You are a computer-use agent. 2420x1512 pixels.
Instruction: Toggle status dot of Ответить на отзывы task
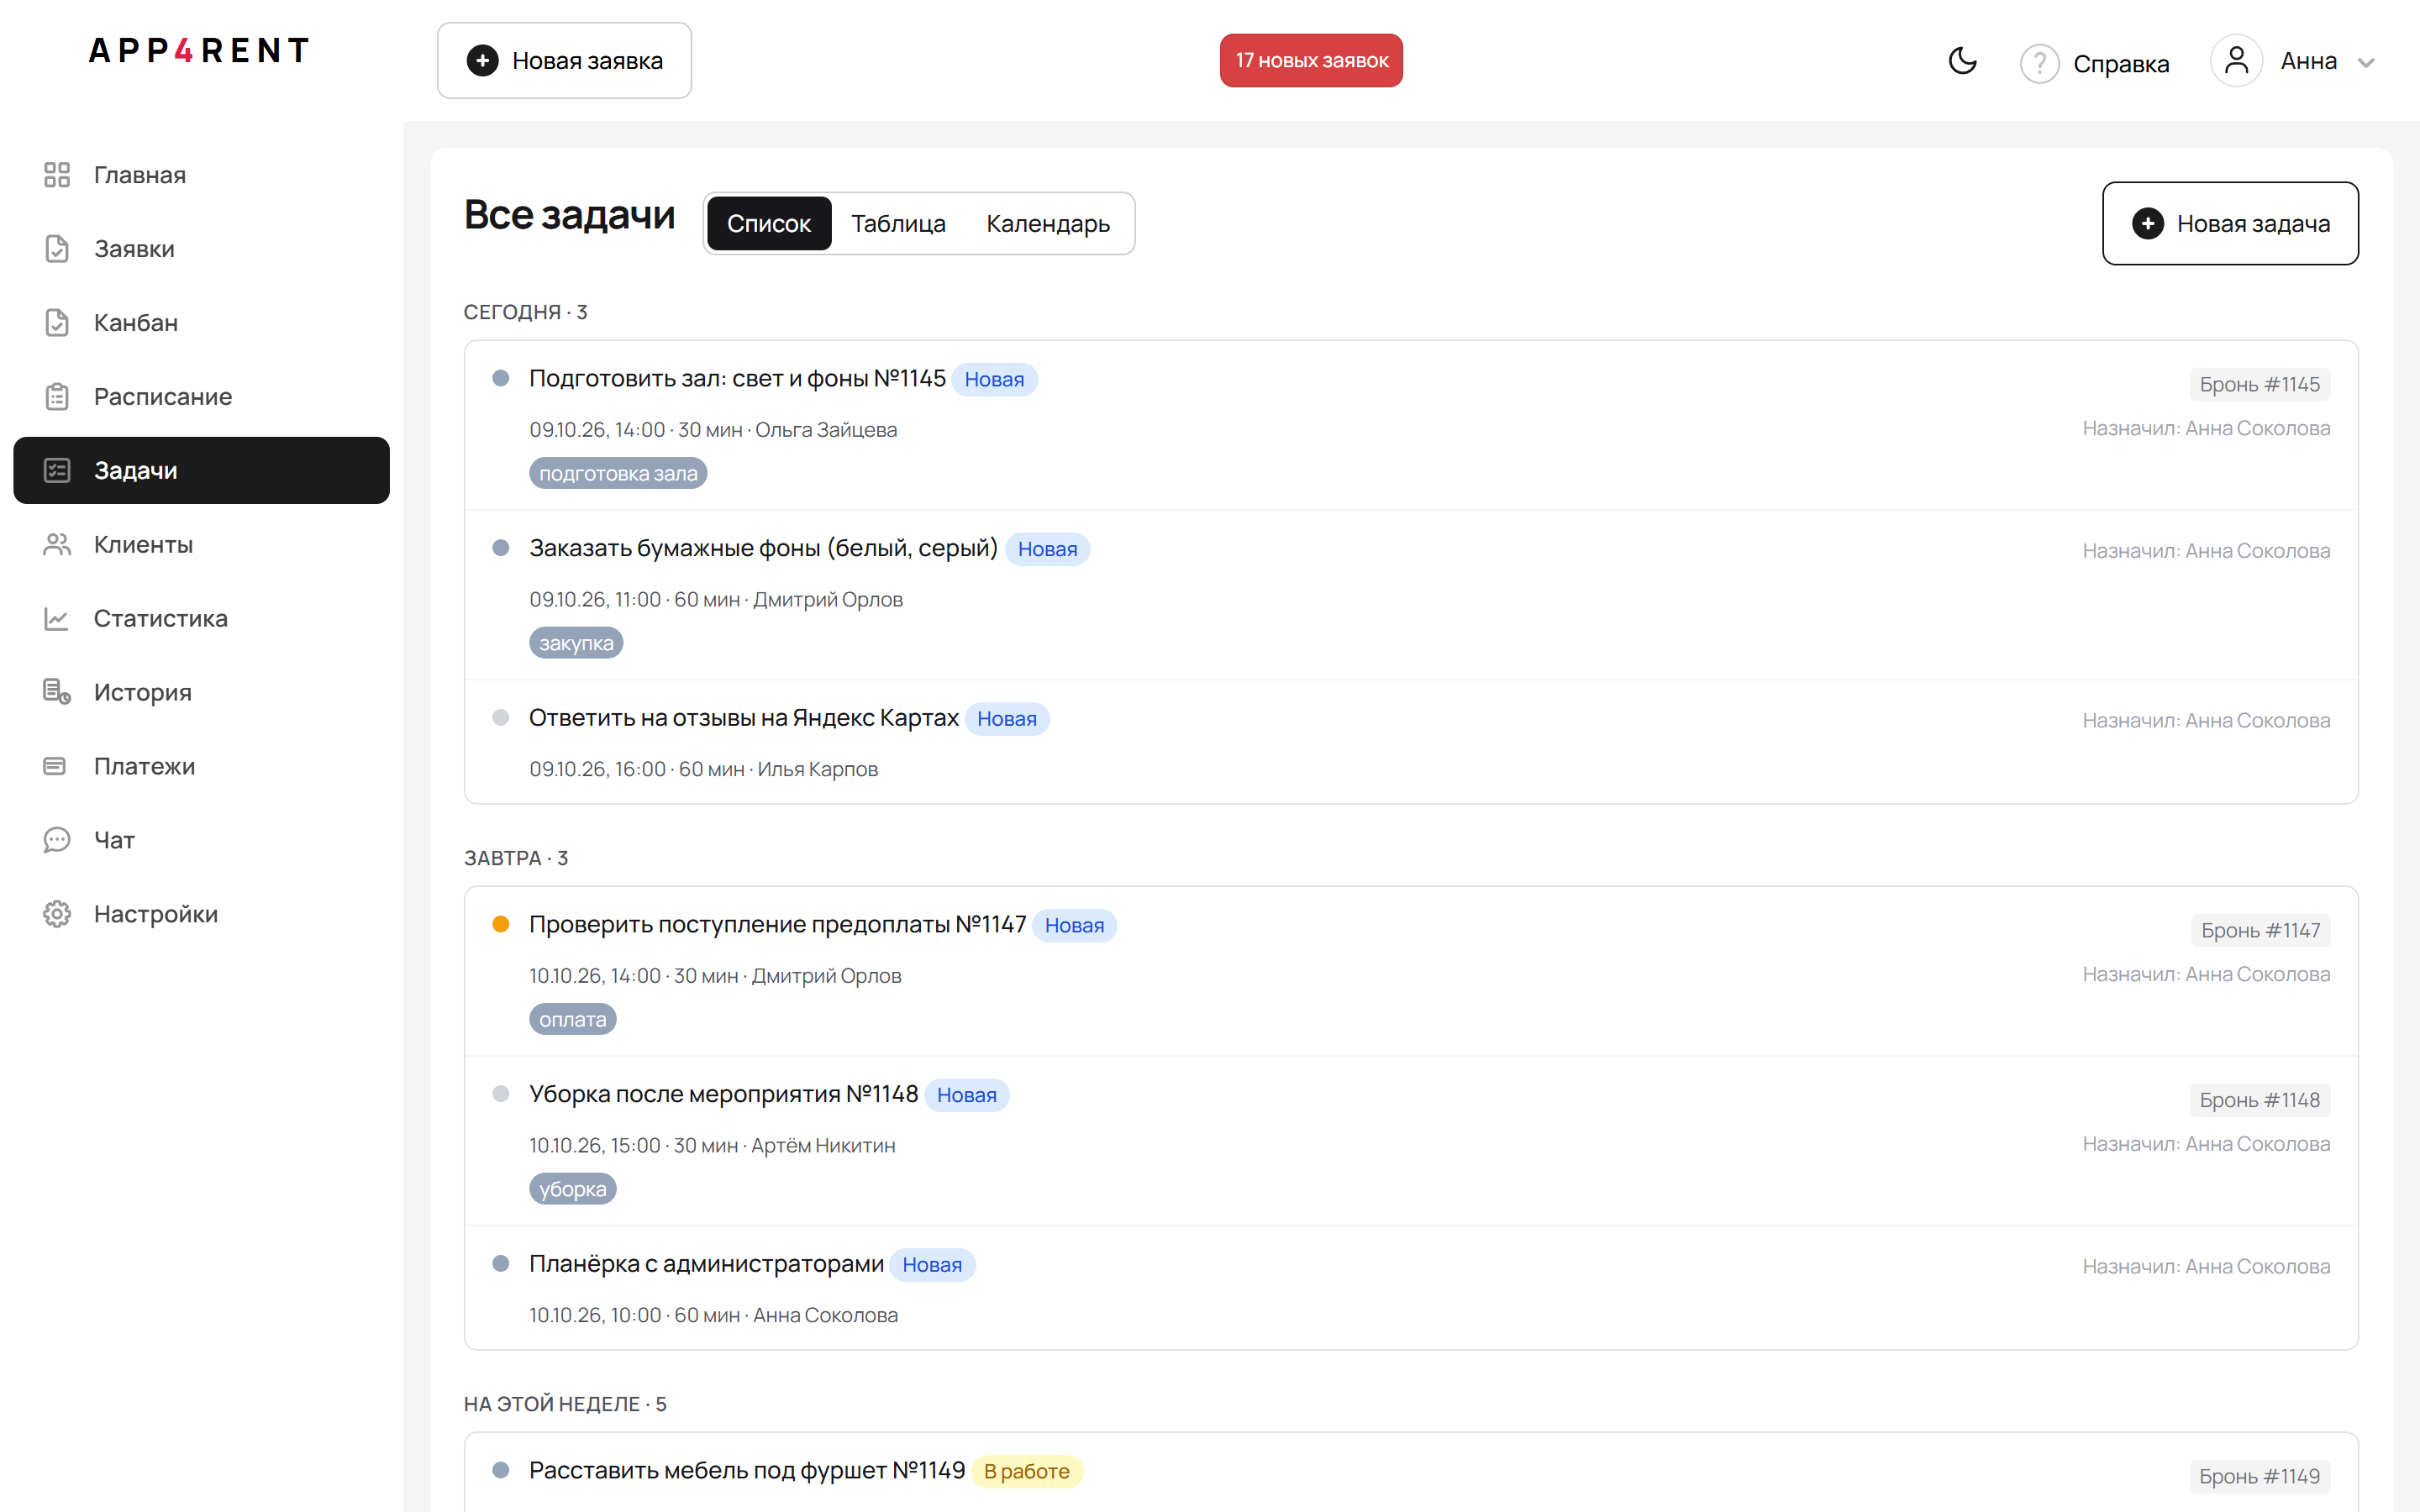[x=501, y=718]
